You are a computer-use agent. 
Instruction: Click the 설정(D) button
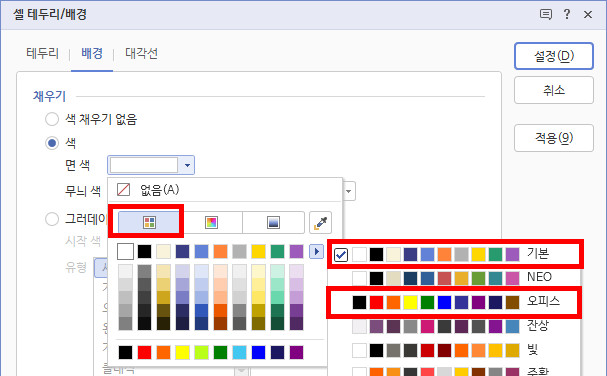[554, 56]
